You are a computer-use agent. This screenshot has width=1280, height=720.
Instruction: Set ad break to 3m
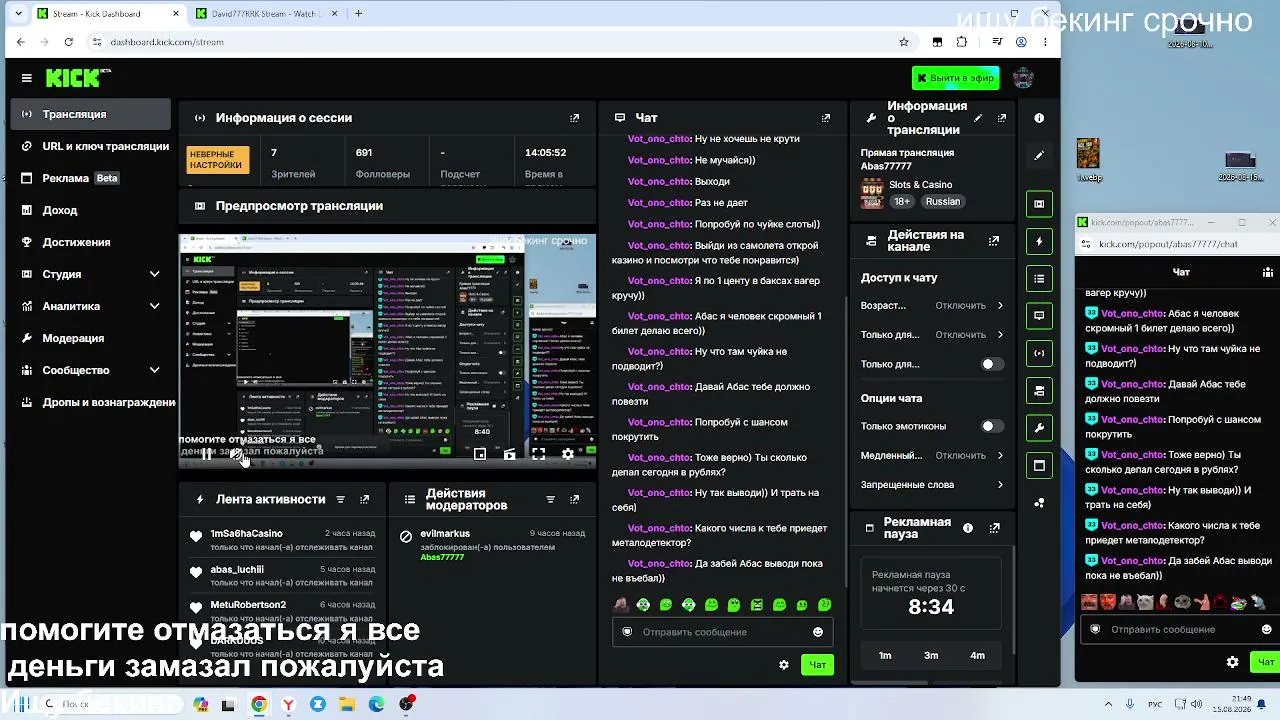click(931, 655)
